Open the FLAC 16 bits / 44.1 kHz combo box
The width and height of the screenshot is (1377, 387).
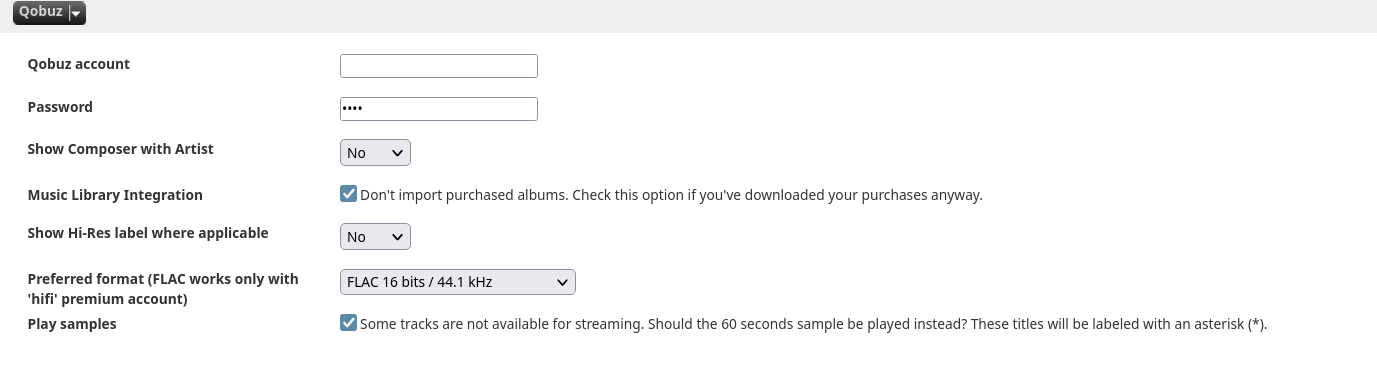tap(458, 282)
